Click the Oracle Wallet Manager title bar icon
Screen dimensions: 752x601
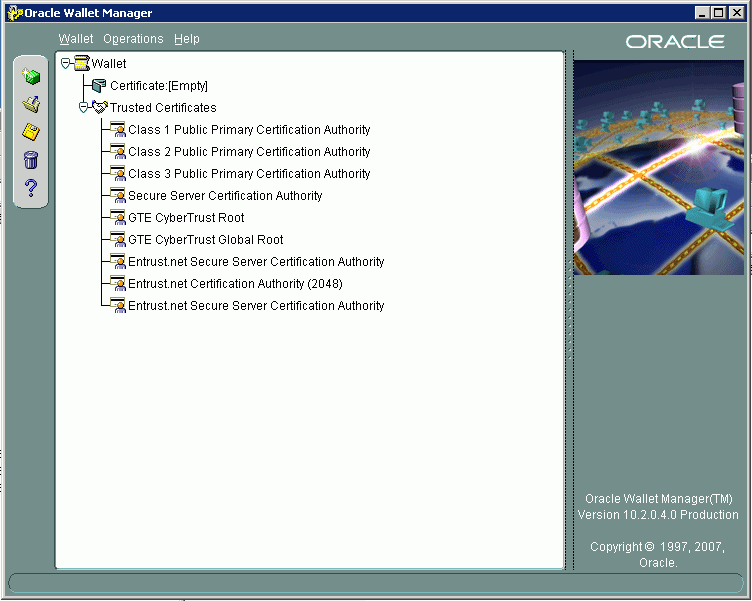click(15, 13)
